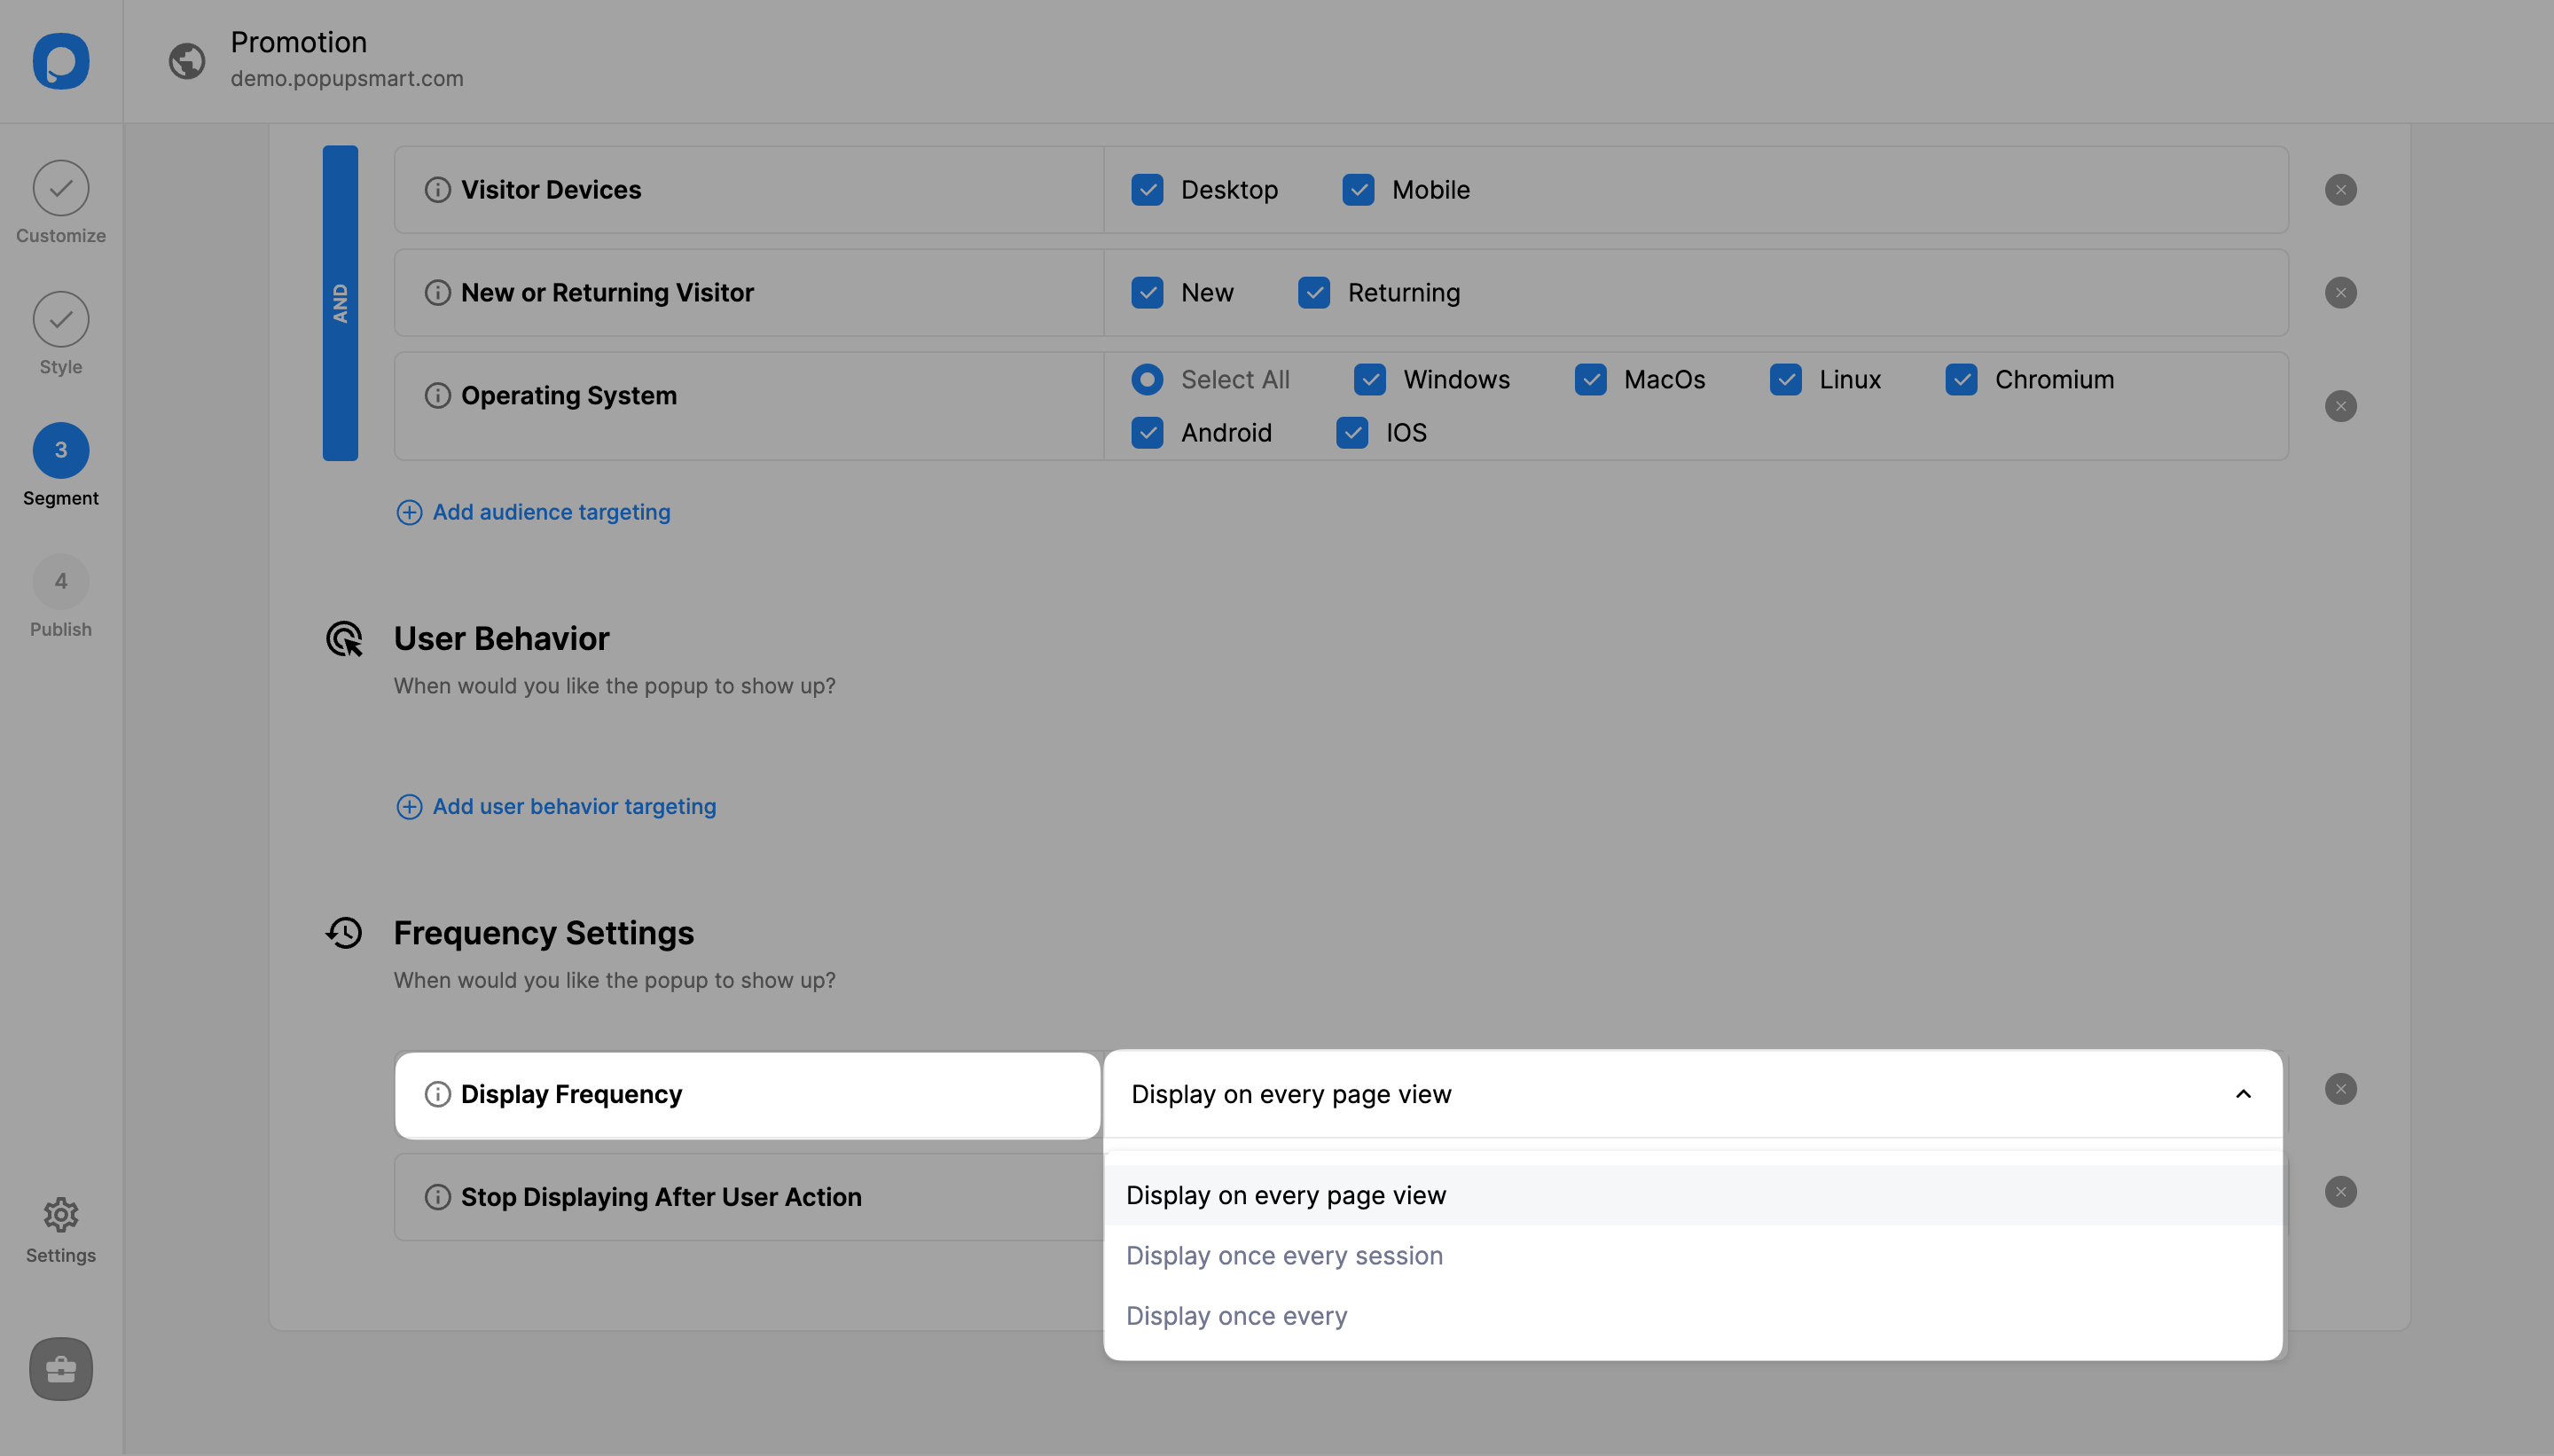Image resolution: width=2554 pixels, height=1456 pixels.
Task: Click info icon beside Display Frequency
Action: coord(437,1094)
